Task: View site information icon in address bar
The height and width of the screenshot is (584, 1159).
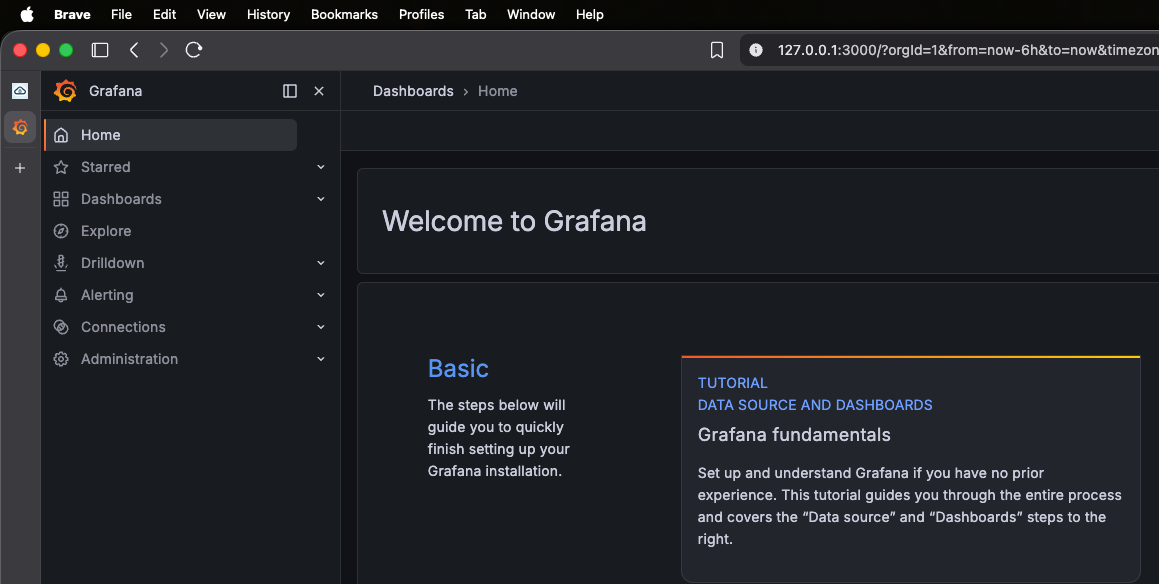Action: pyautogui.click(x=755, y=50)
